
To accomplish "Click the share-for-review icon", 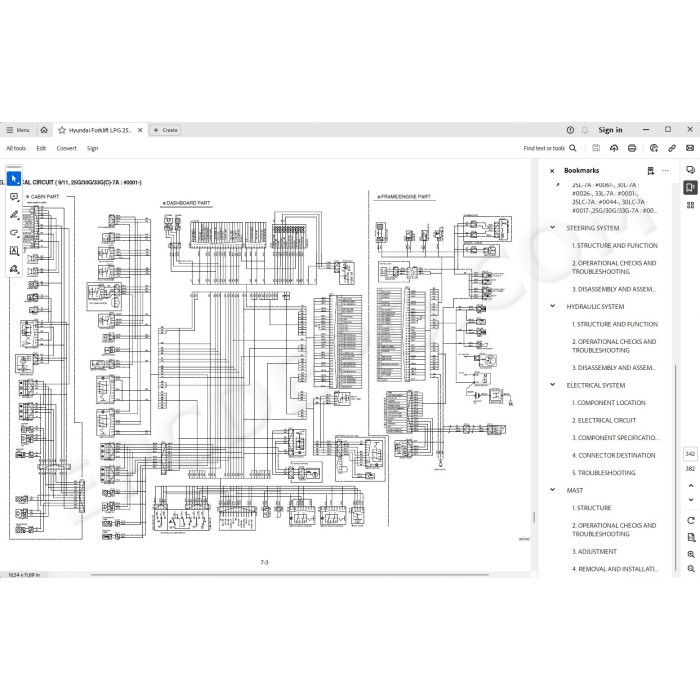I will (654, 148).
